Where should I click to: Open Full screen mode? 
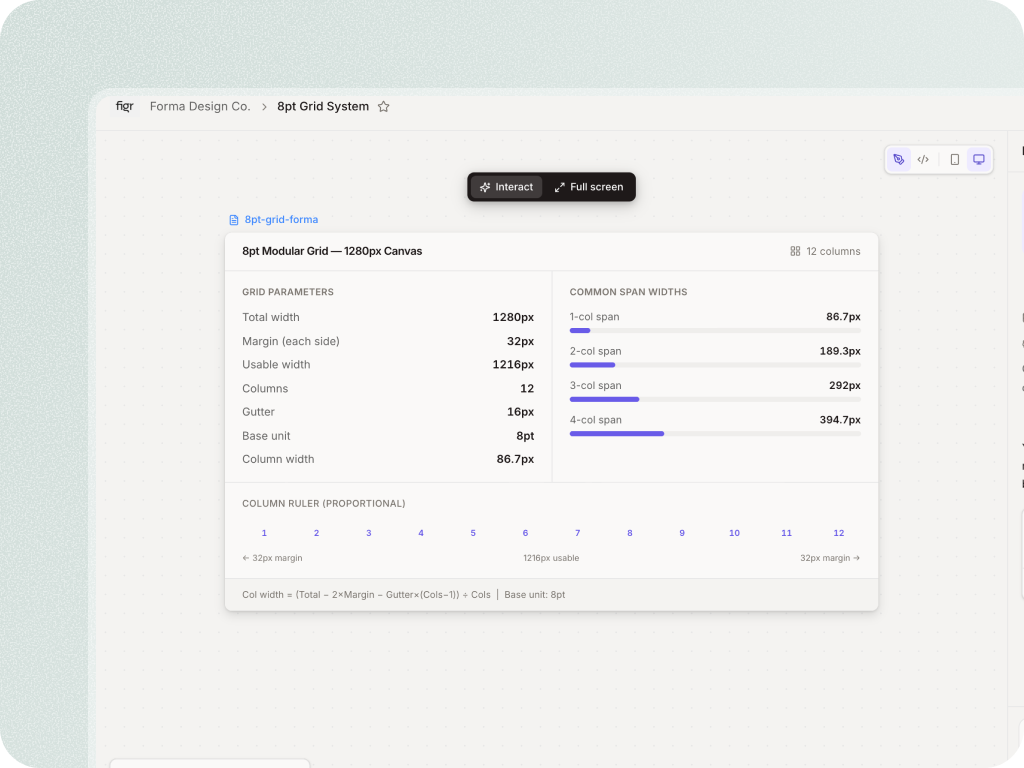[x=588, y=187]
